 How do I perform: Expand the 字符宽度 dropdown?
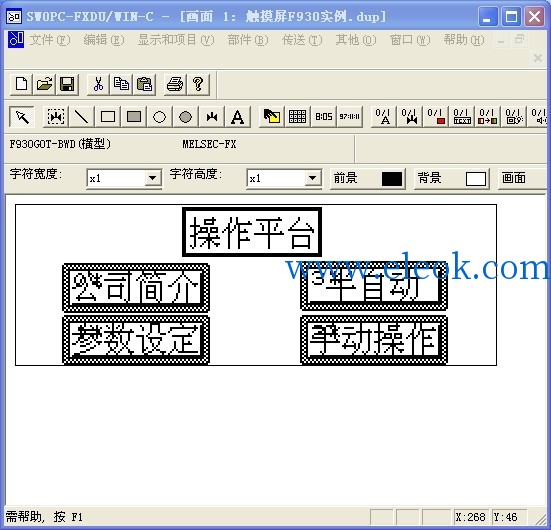point(152,178)
